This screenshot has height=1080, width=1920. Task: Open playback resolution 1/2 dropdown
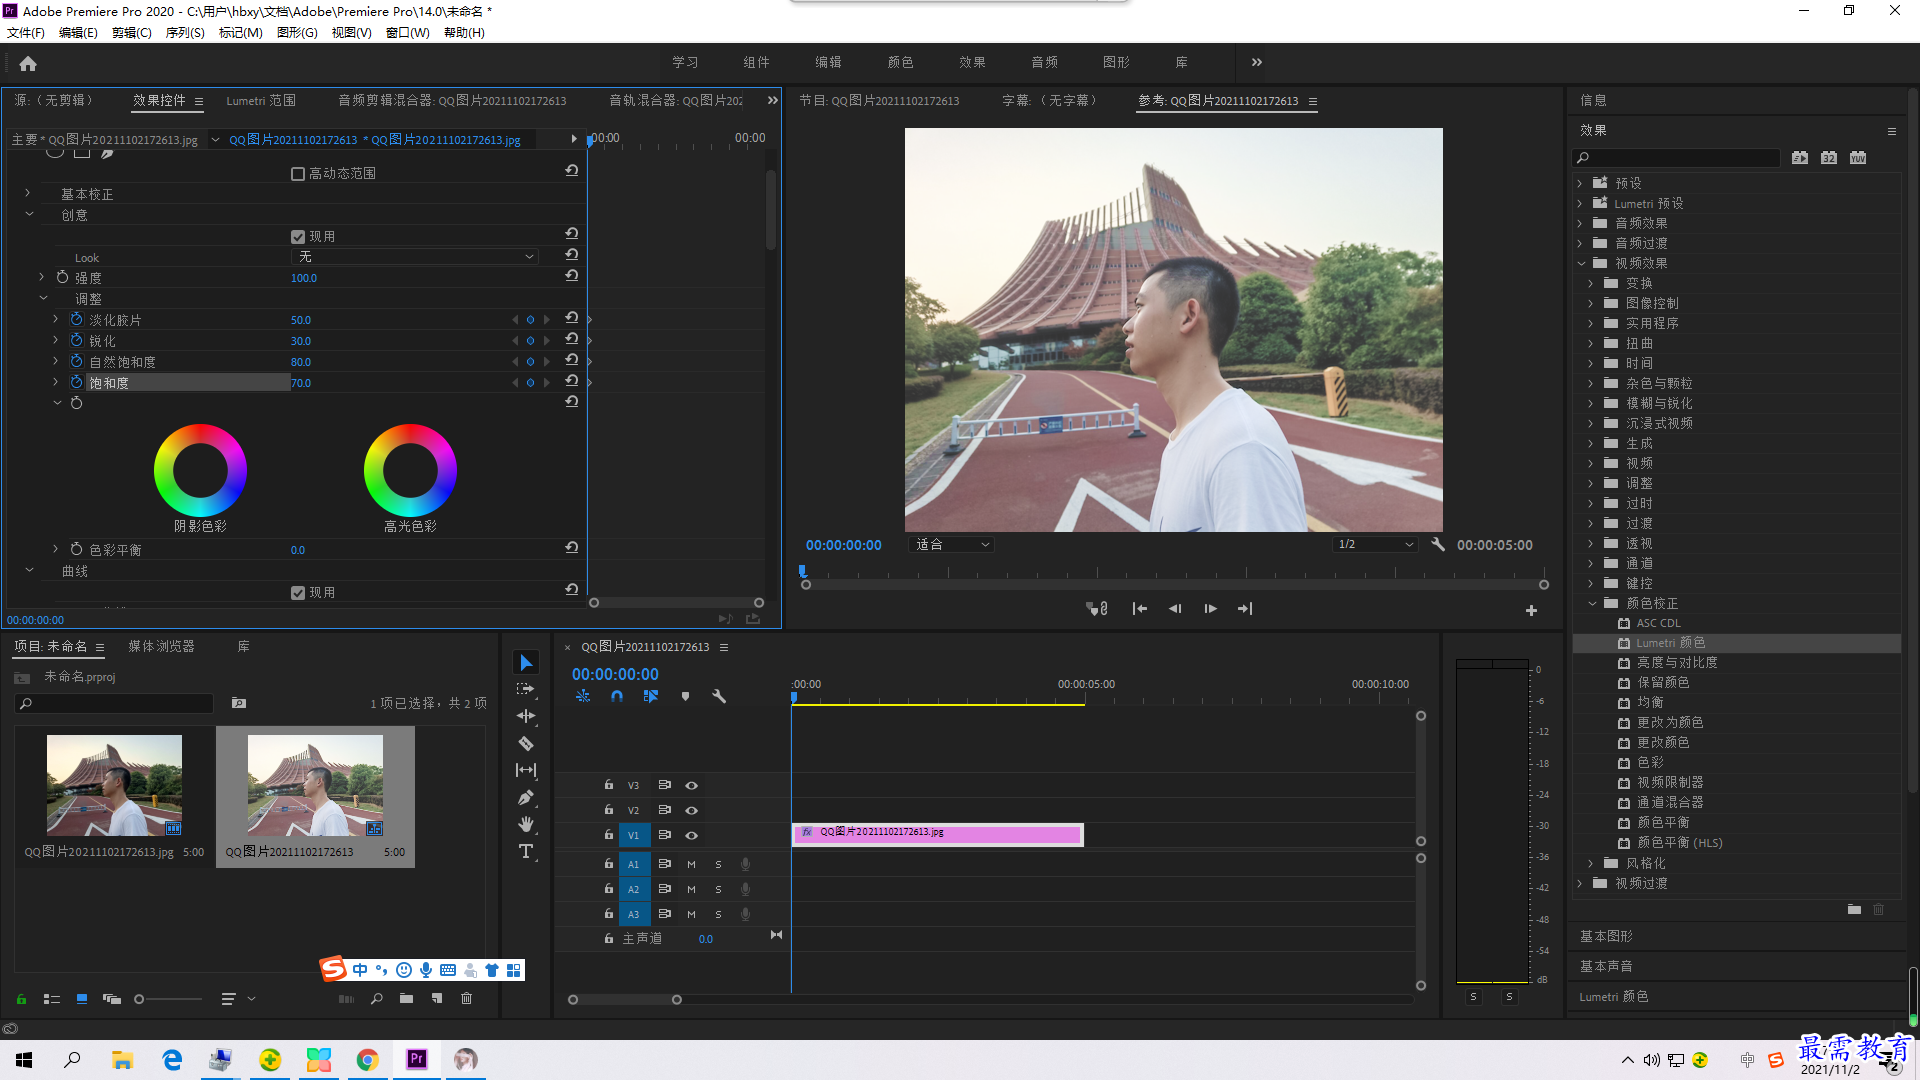coord(1376,545)
